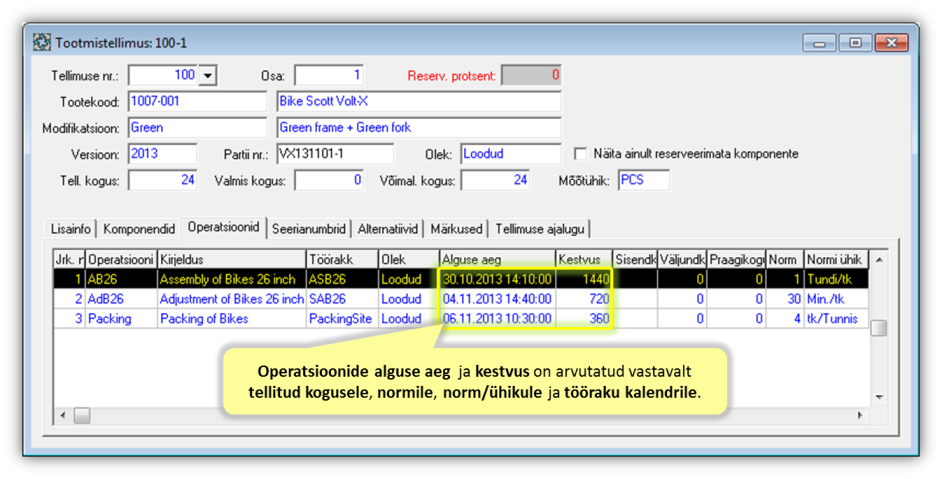Screen dimensions: 942x479
Task: Click the 'Green frame + Green fork' field
Action: (x=419, y=127)
